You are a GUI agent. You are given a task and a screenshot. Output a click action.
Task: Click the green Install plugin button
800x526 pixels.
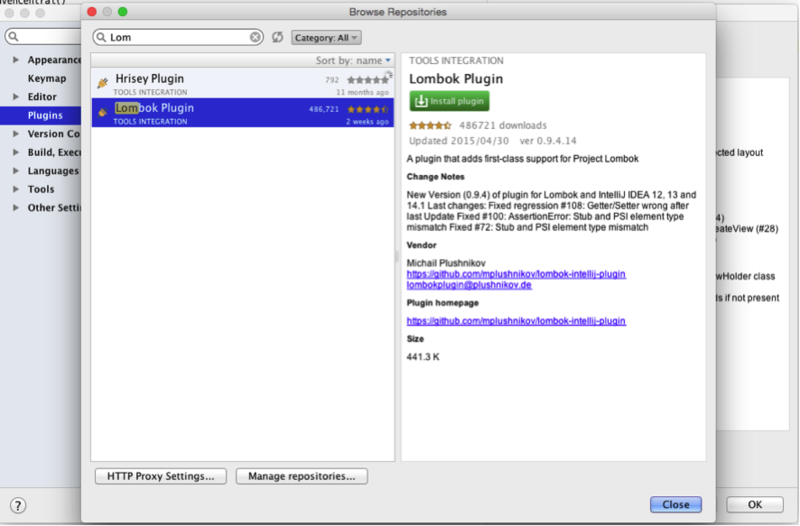pyautogui.click(x=449, y=101)
